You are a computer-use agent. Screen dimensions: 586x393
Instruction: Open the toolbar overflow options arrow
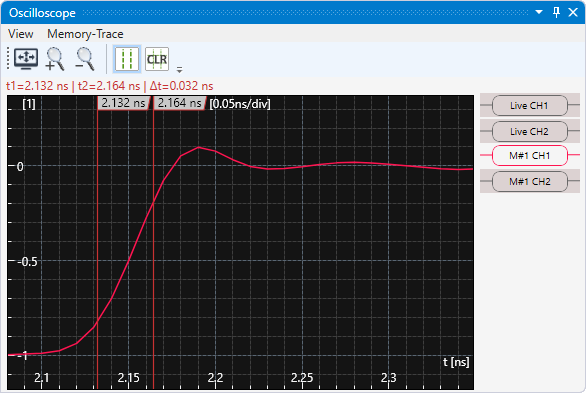click(179, 69)
